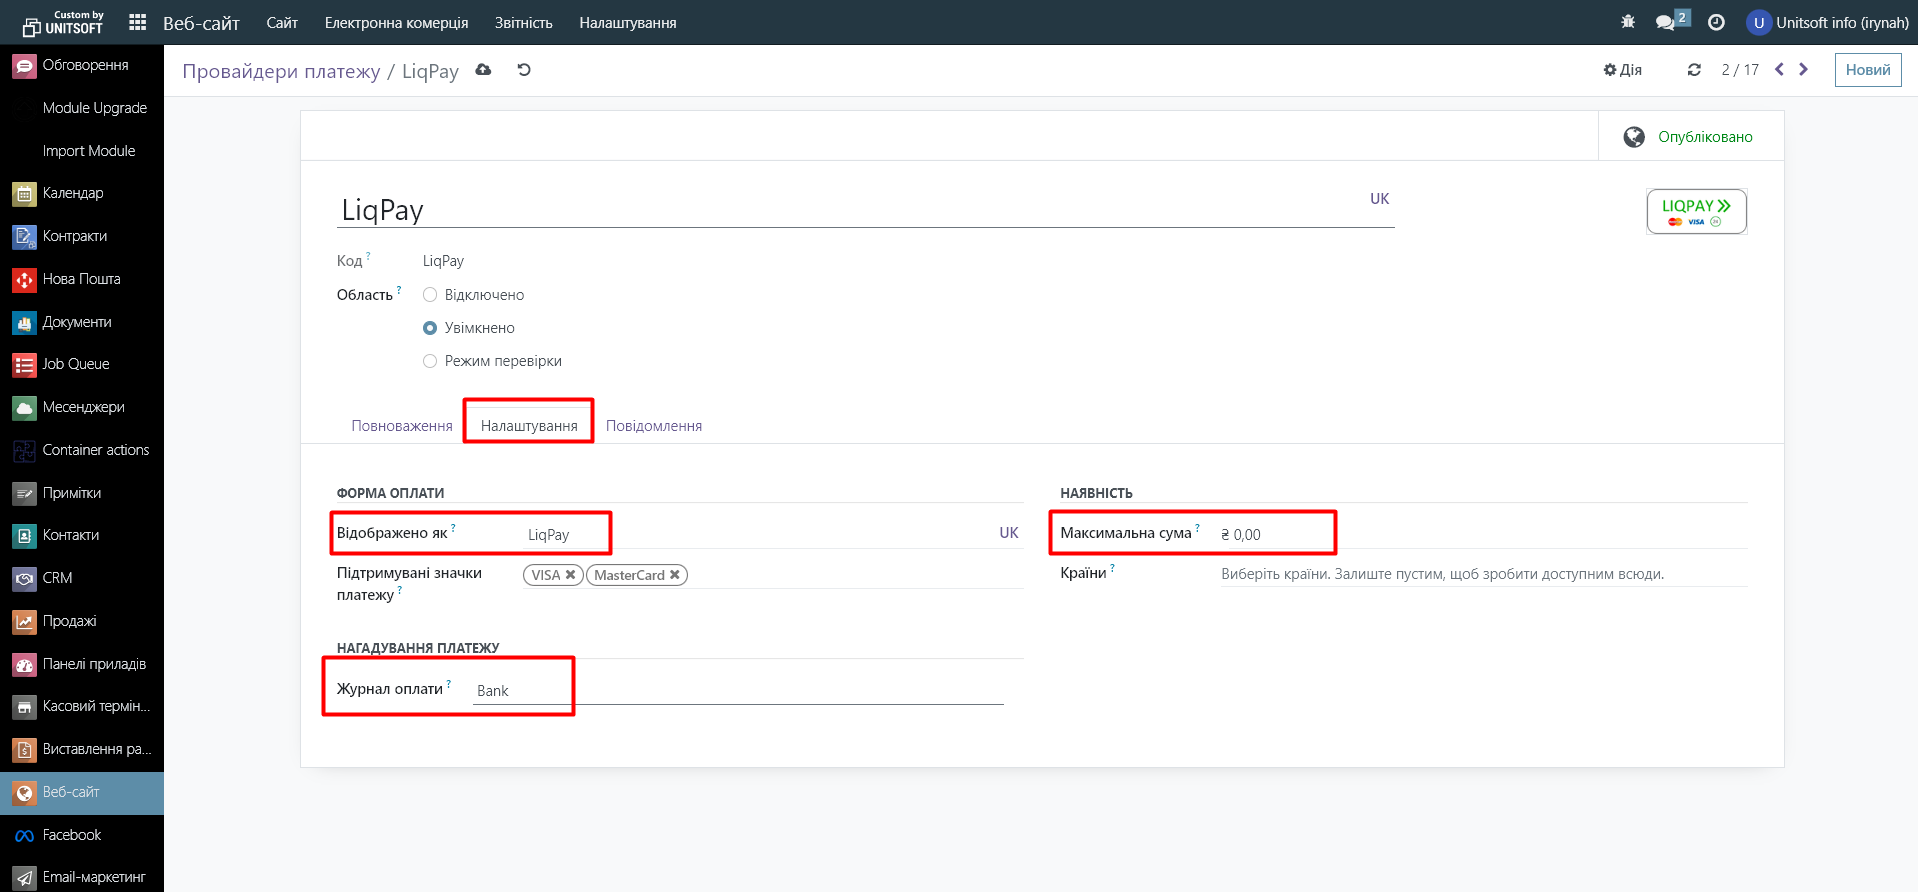Screen dimensions: 1918x892
Task: Open the apps grid menu icon
Action: coord(138,22)
